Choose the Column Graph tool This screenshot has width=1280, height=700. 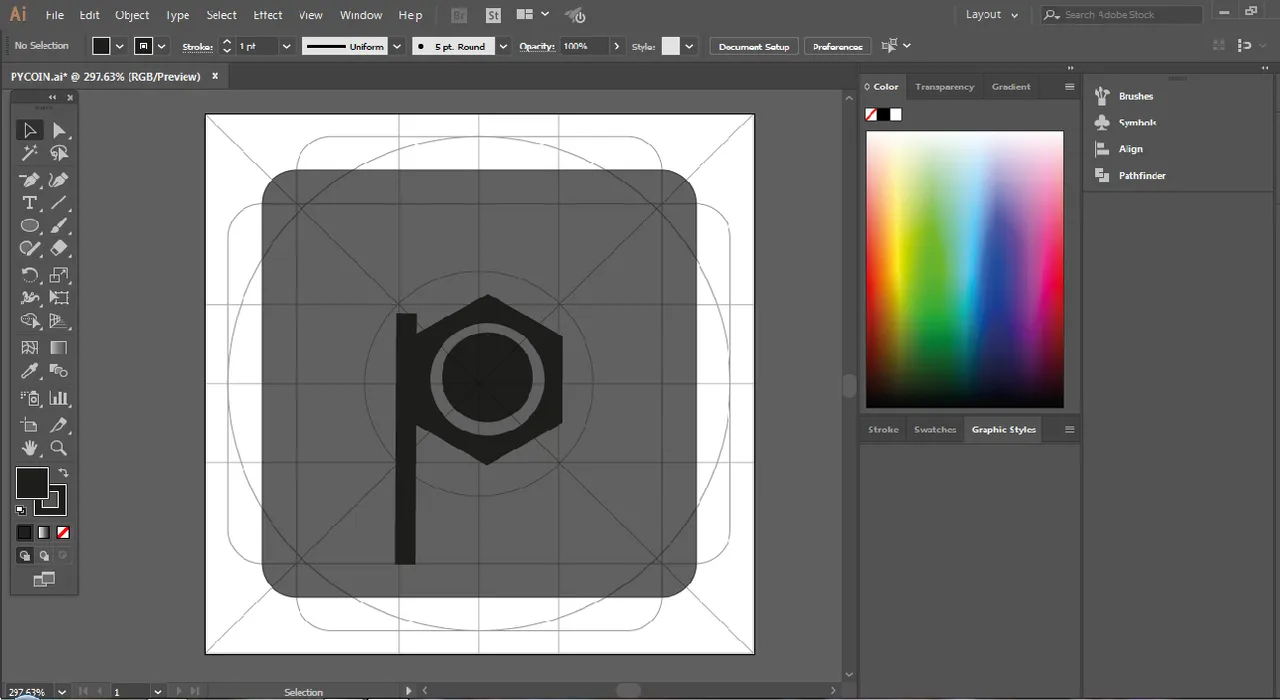[x=59, y=398]
